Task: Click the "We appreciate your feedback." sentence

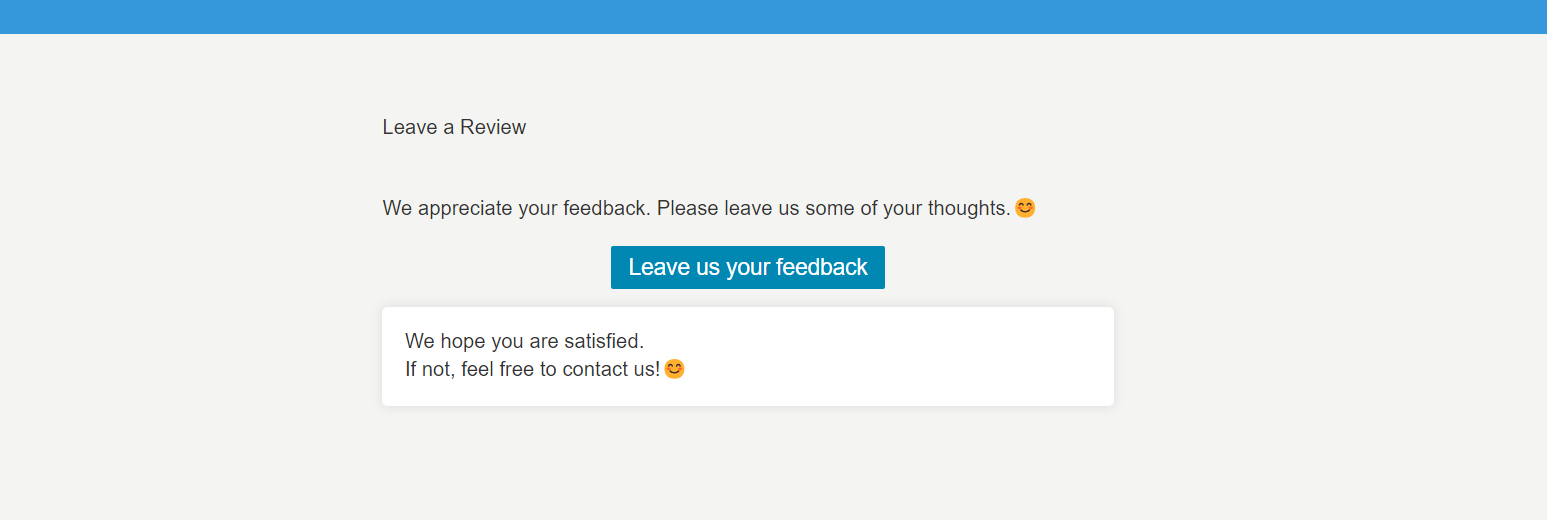Action: (x=517, y=208)
